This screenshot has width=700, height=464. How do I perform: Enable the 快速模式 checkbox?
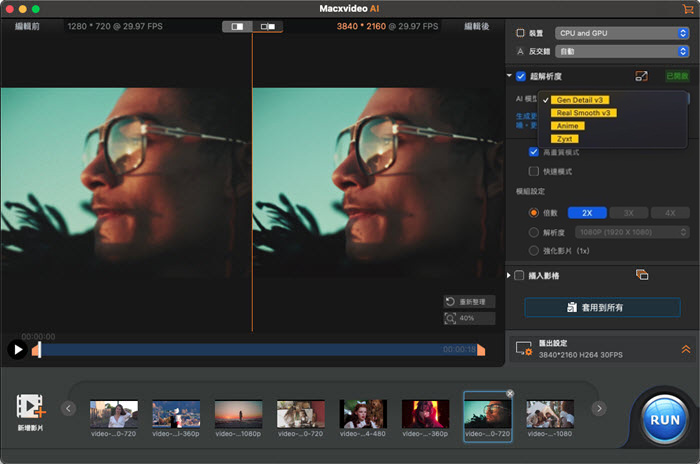point(534,171)
